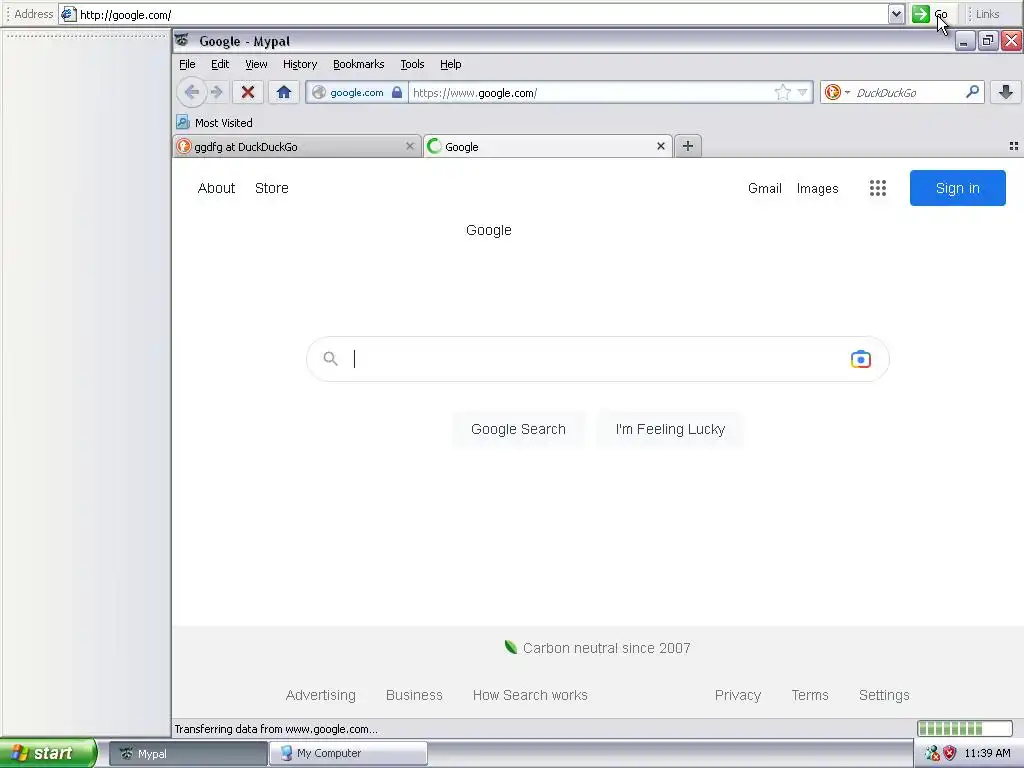This screenshot has height=768, width=1024.
Task: Open How Search works footer link
Action: coord(530,695)
